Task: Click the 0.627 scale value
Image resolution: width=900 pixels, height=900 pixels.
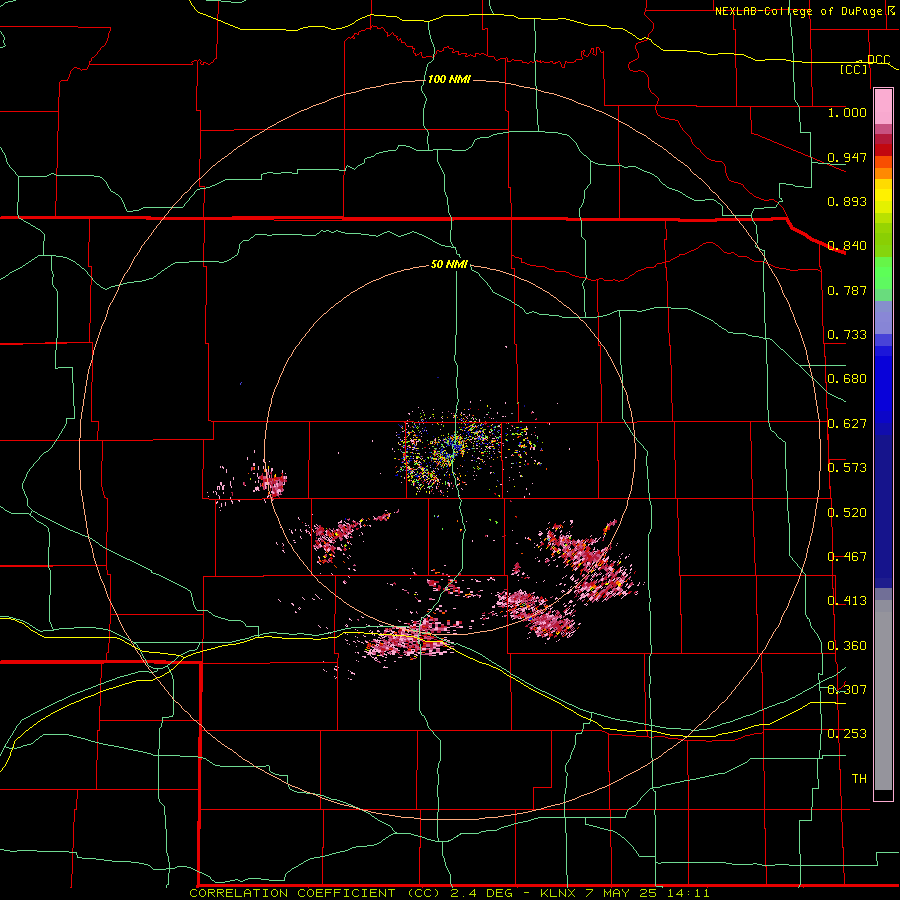Action: click(x=847, y=424)
